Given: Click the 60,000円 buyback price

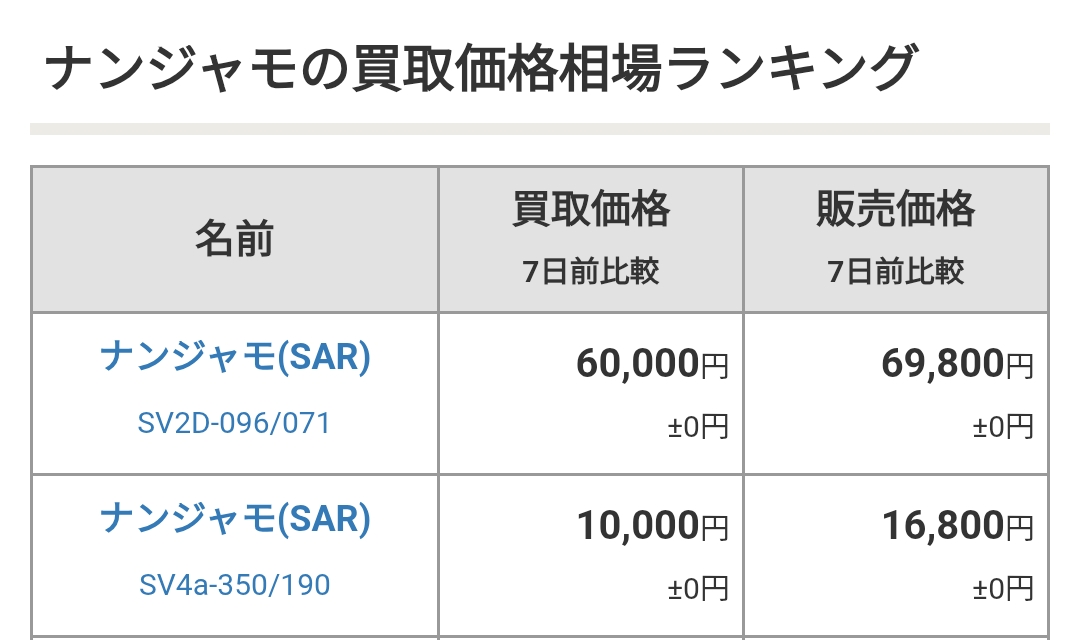Looking at the screenshot, I should [652, 365].
